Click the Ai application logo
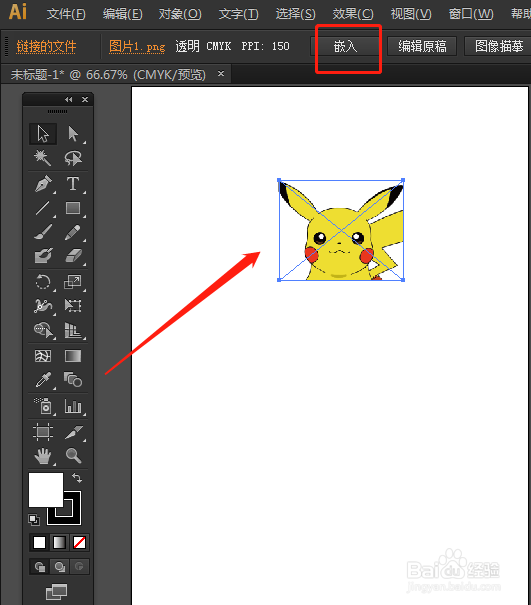Image resolution: width=531 pixels, height=605 pixels. (x=18, y=12)
